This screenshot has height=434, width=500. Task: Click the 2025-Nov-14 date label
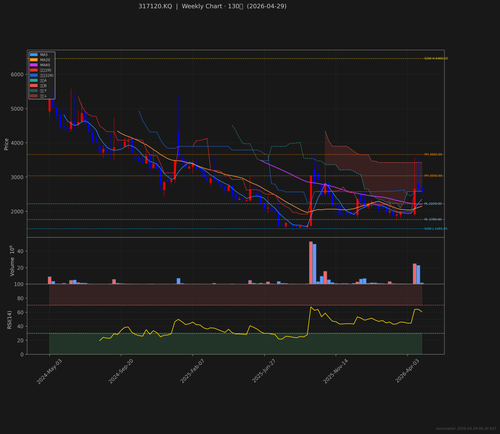tap(336, 371)
